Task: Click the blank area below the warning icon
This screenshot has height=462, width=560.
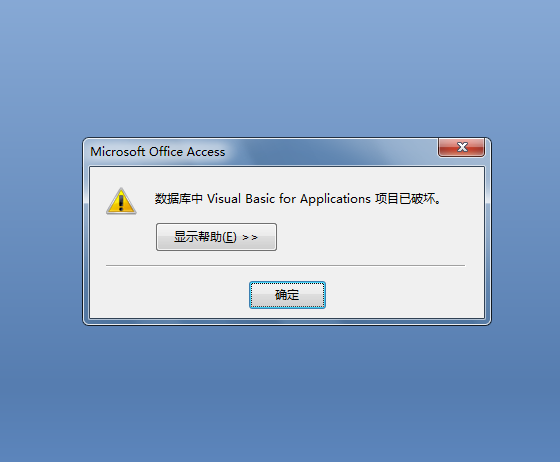Action: click(x=121, y=239)
